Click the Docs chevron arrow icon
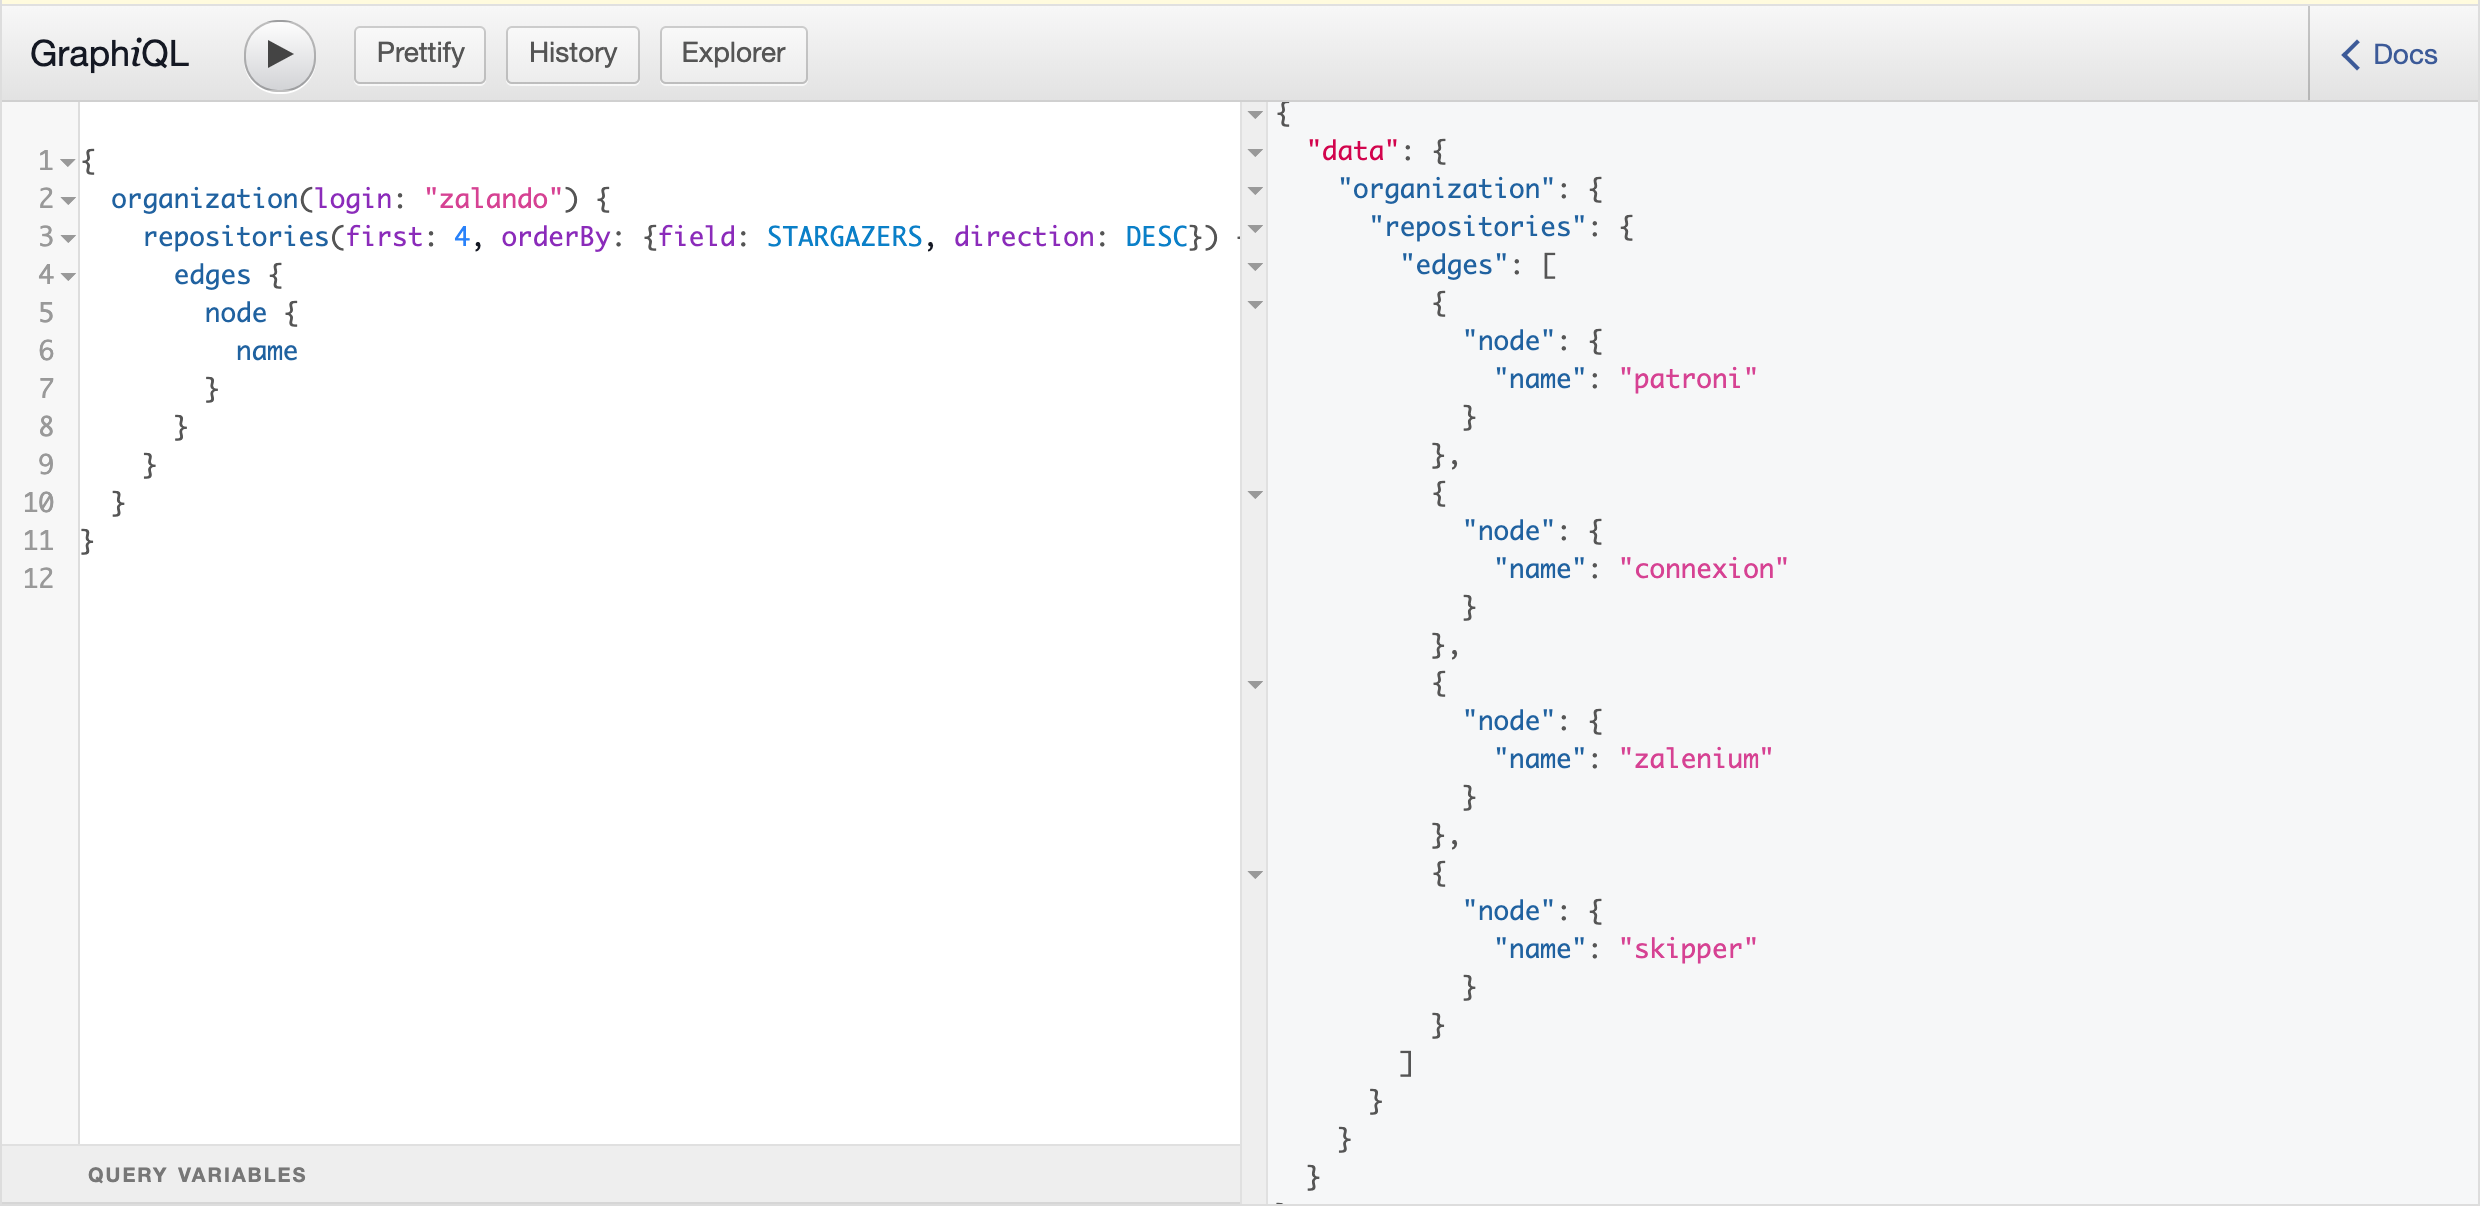The image size is (2486, 1212). [2350, 55]
